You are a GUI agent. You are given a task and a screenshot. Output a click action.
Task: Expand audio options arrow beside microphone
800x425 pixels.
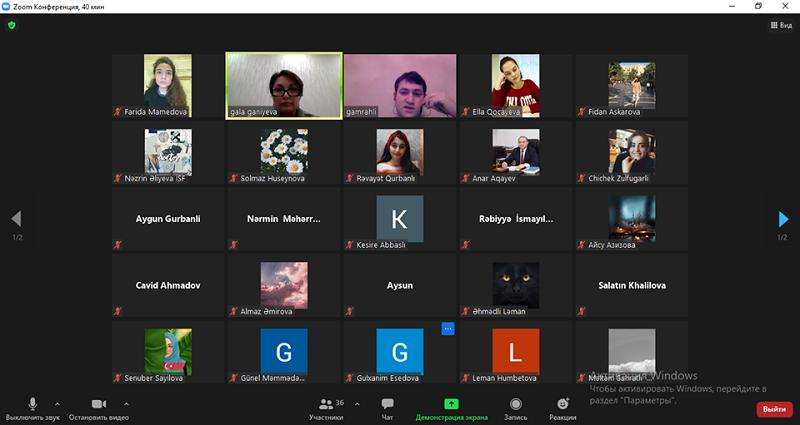(57, 404)
